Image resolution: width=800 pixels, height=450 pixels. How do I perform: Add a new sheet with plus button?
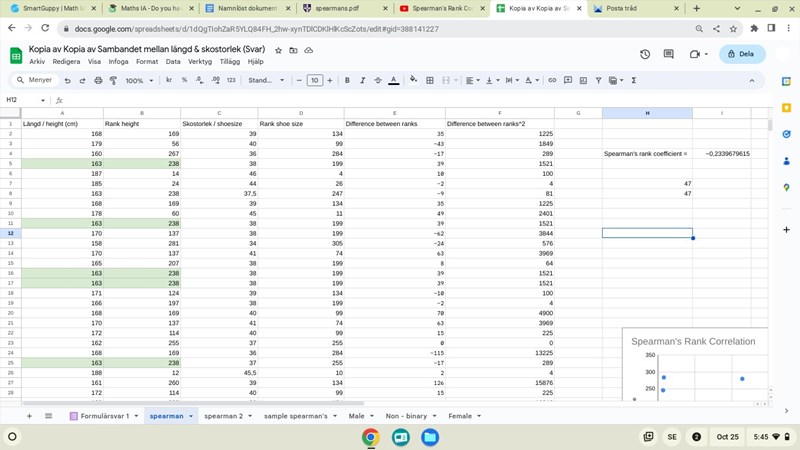pyautogui.click(x=29, y=416)
